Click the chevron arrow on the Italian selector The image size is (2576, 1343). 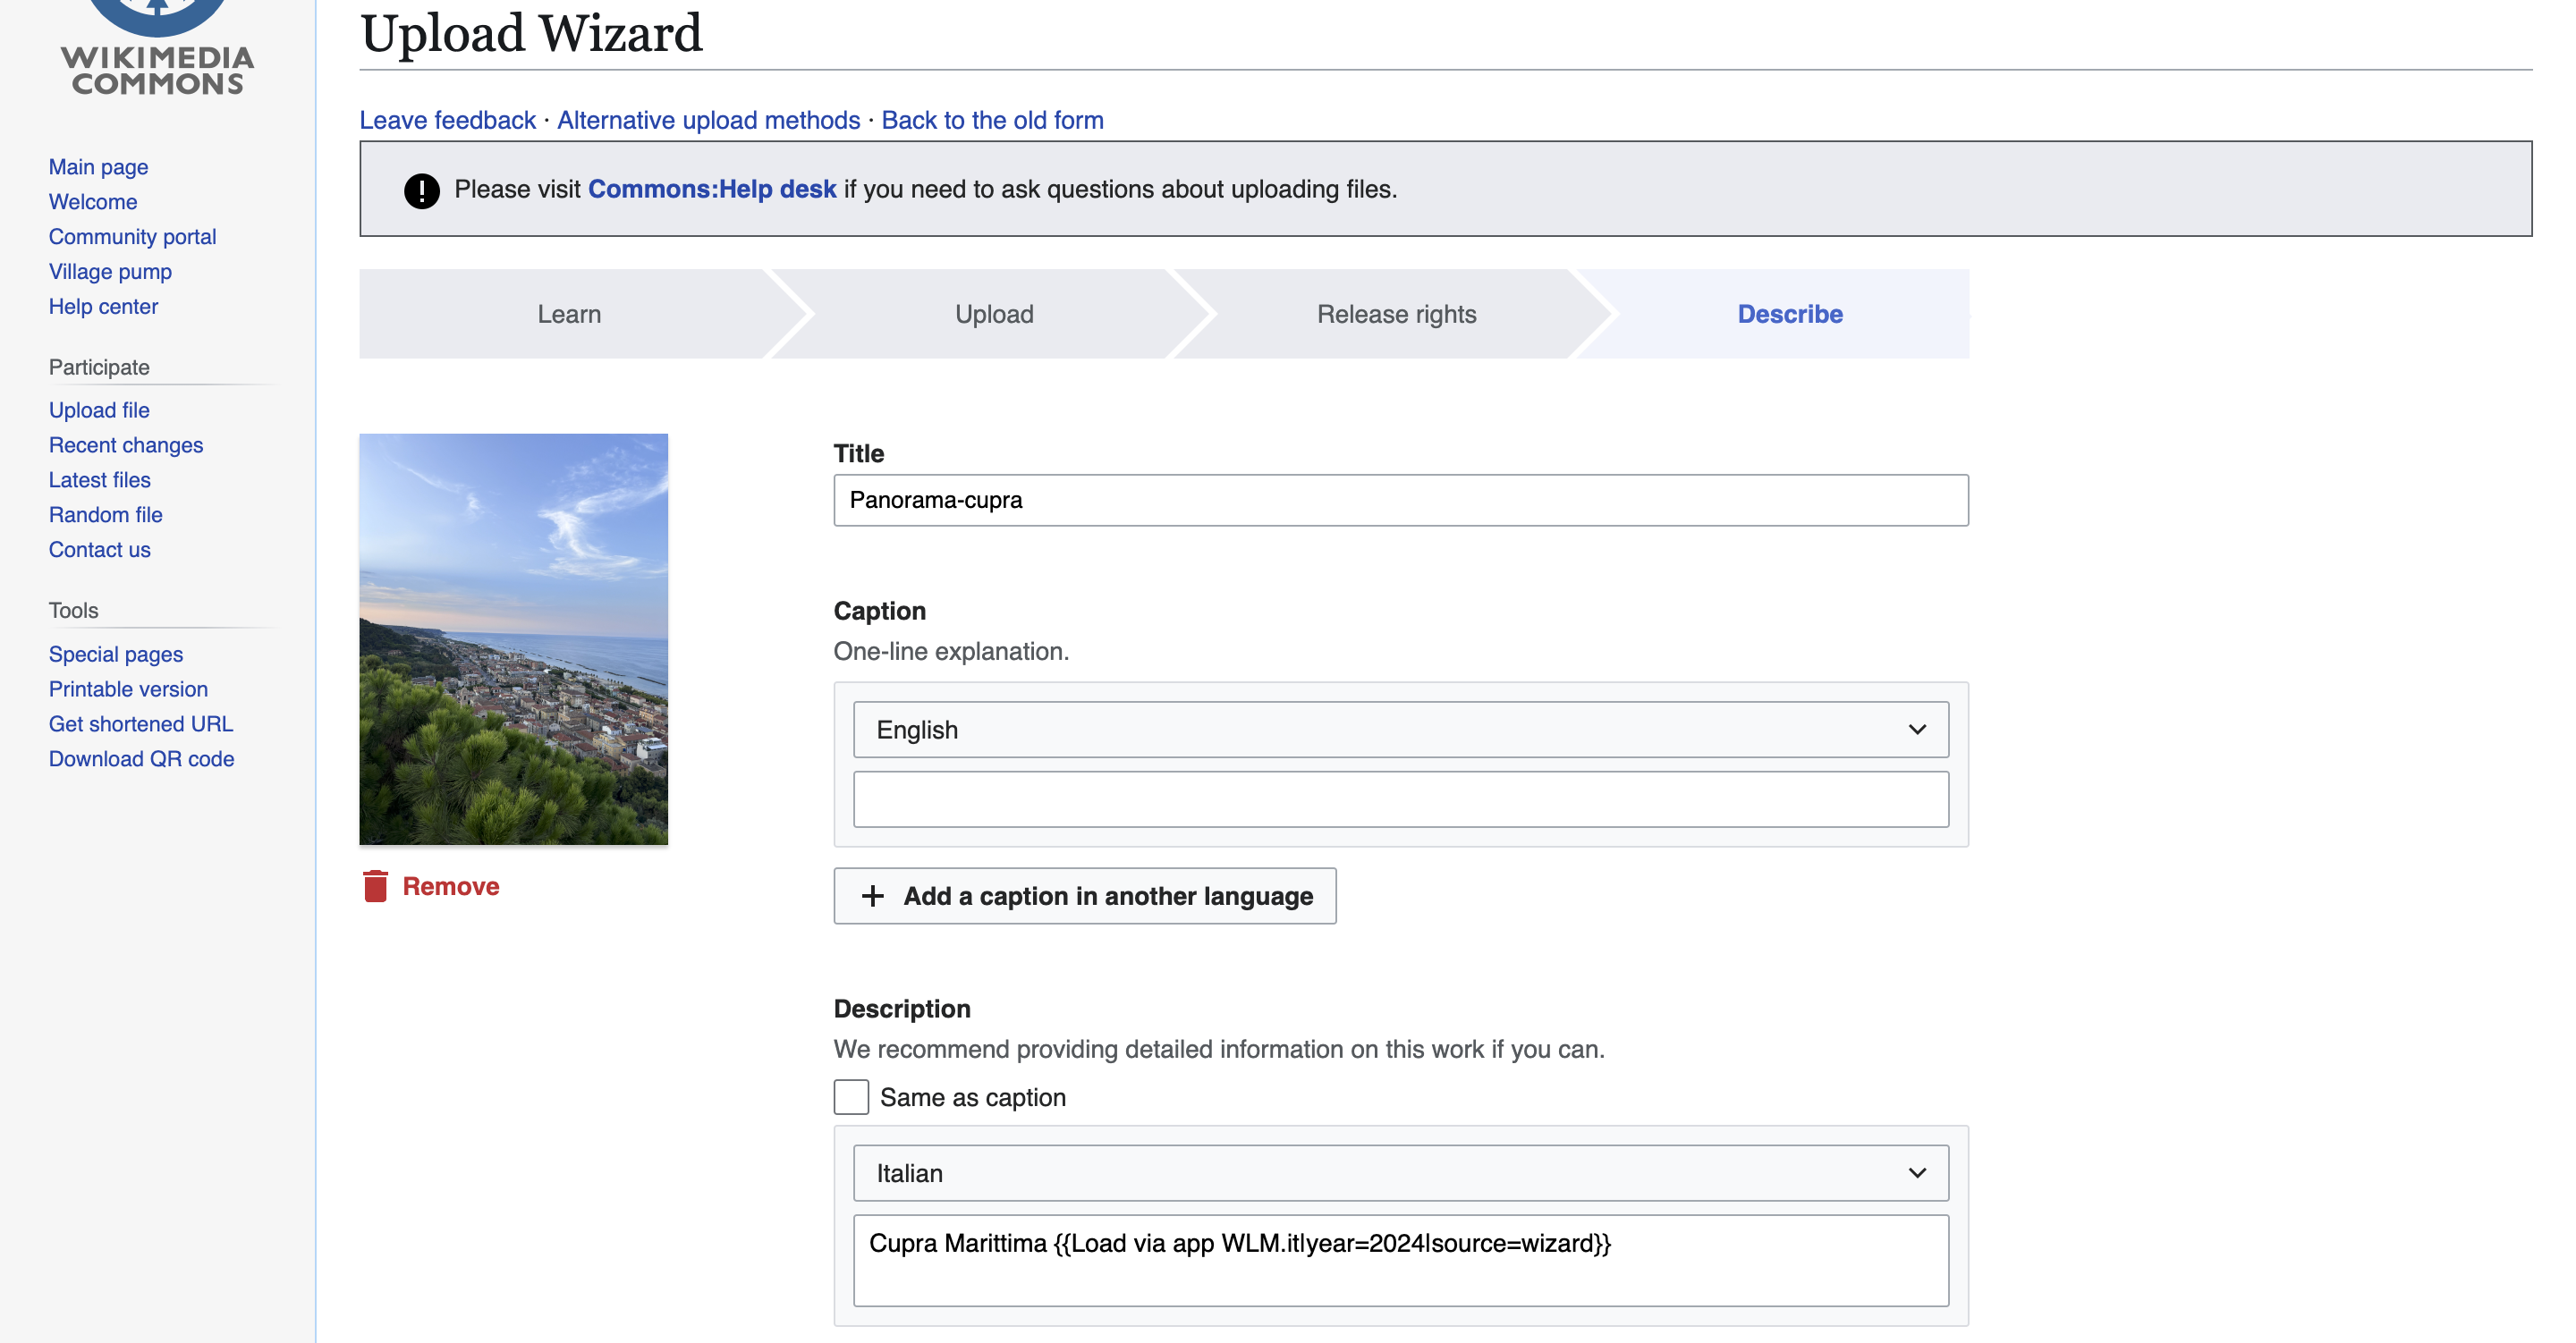(1916, 1173)
